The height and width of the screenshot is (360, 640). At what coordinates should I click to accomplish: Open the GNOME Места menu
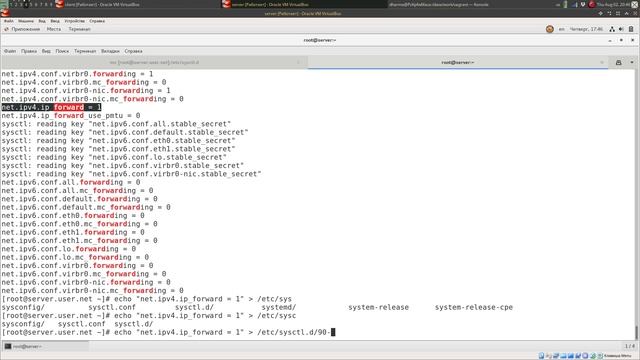53,29
